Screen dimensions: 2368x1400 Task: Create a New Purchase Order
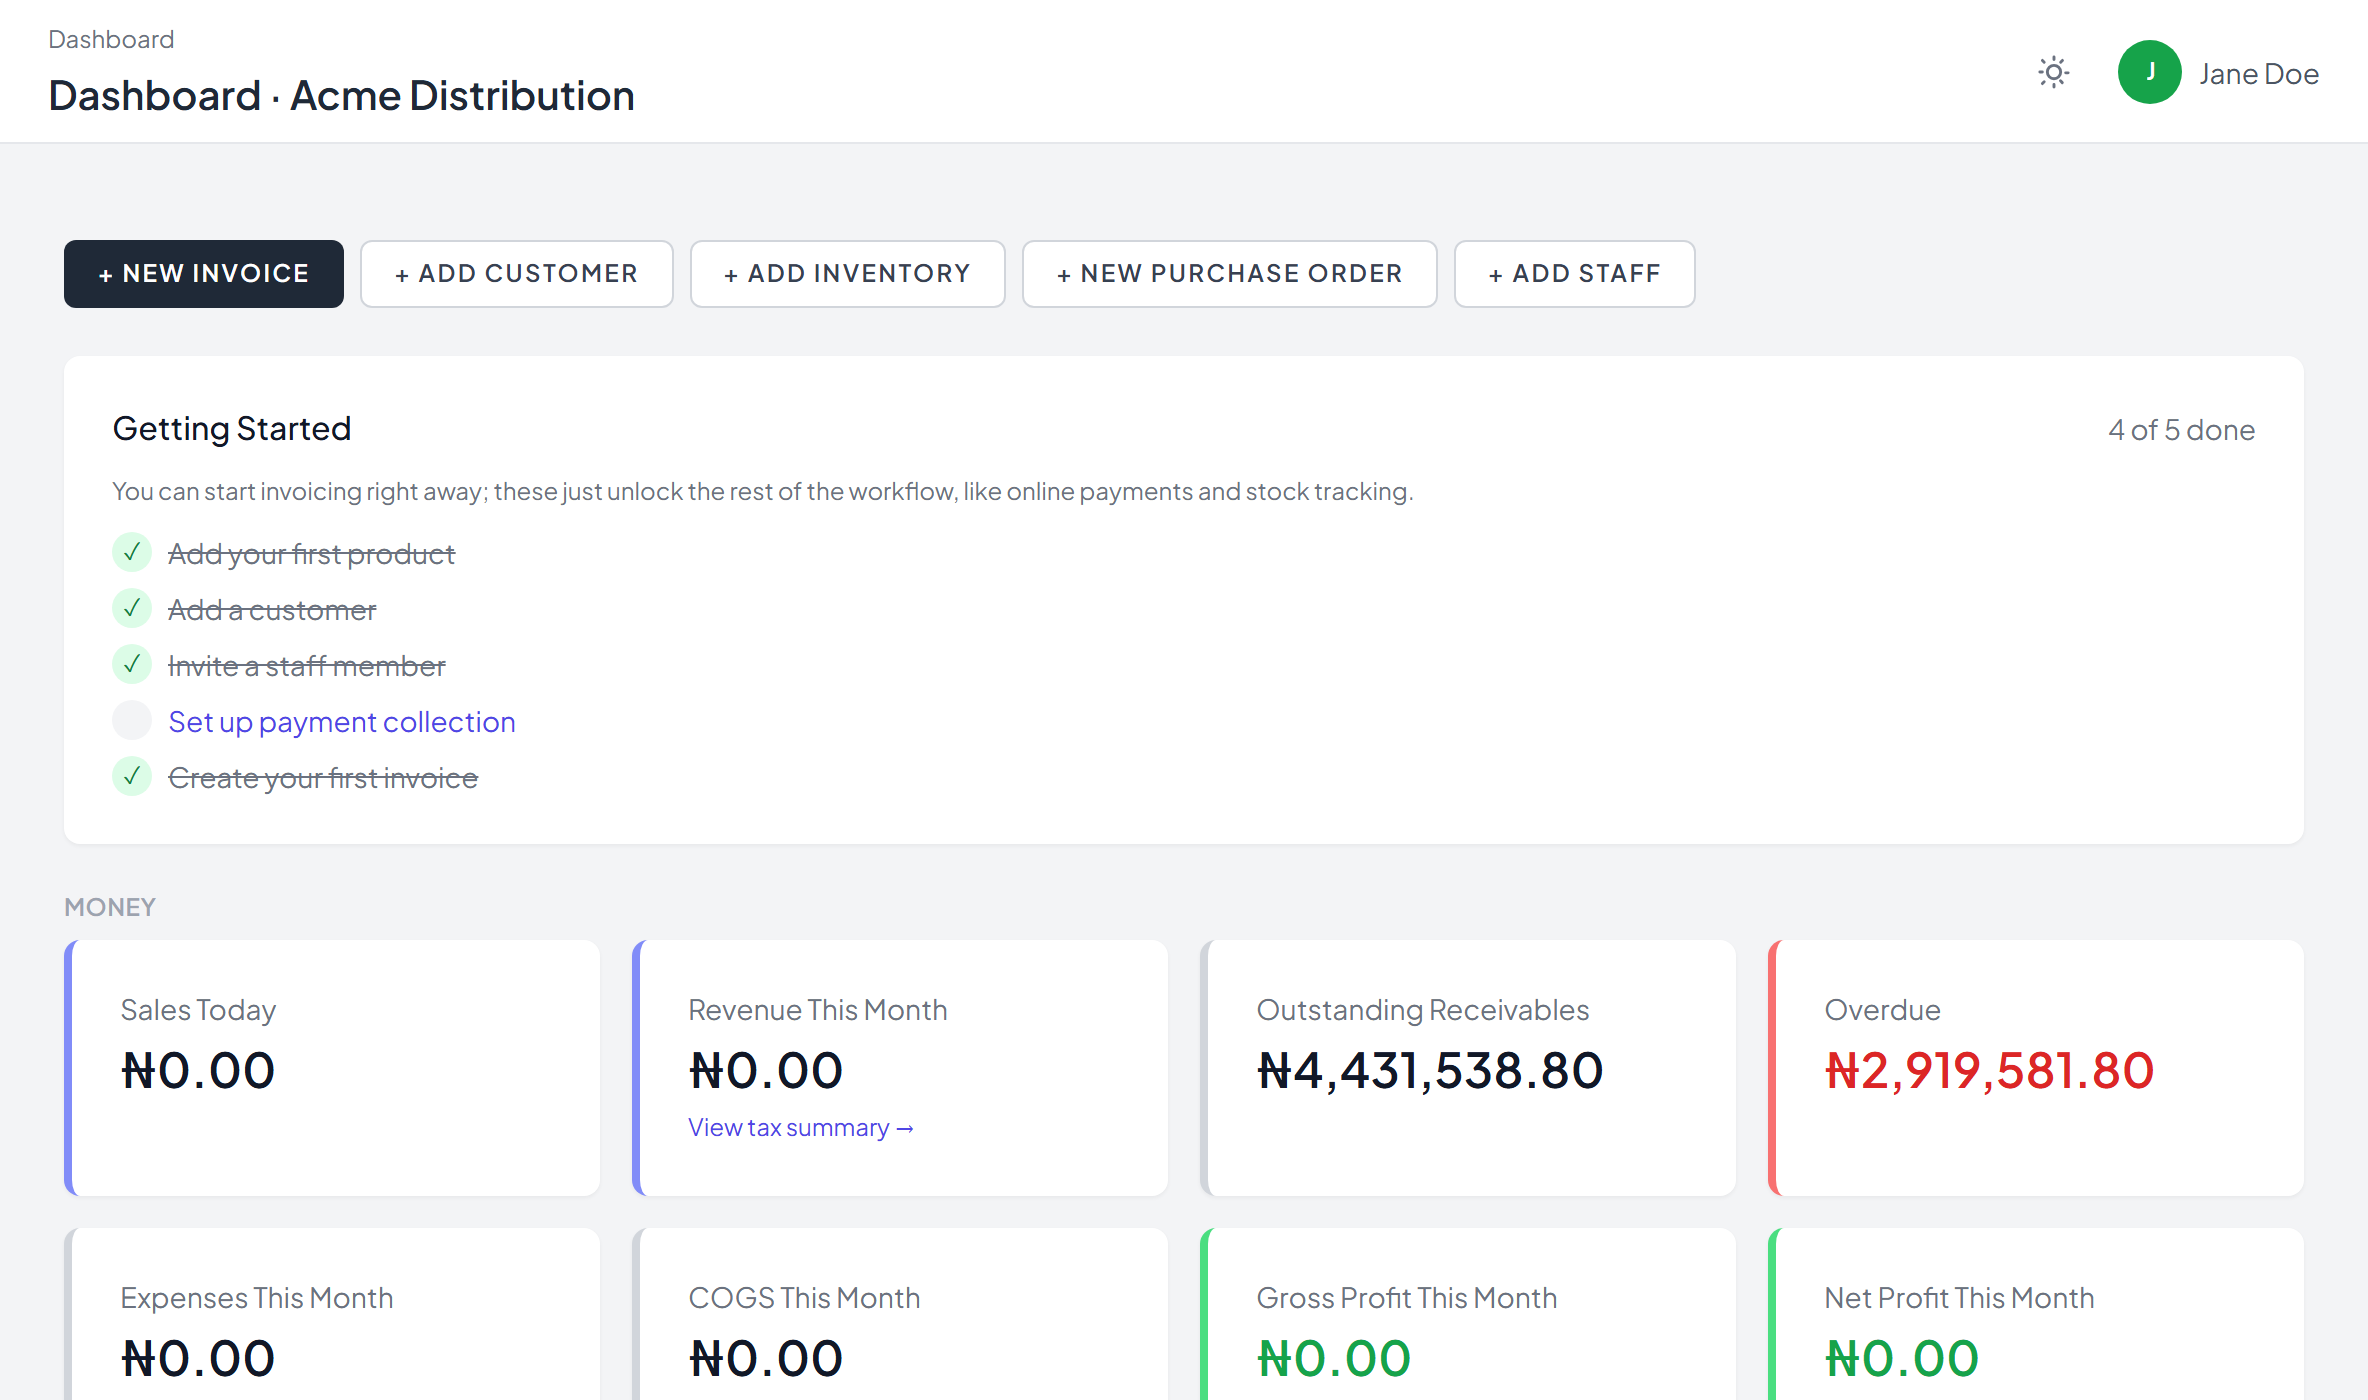coord(1230,274)
